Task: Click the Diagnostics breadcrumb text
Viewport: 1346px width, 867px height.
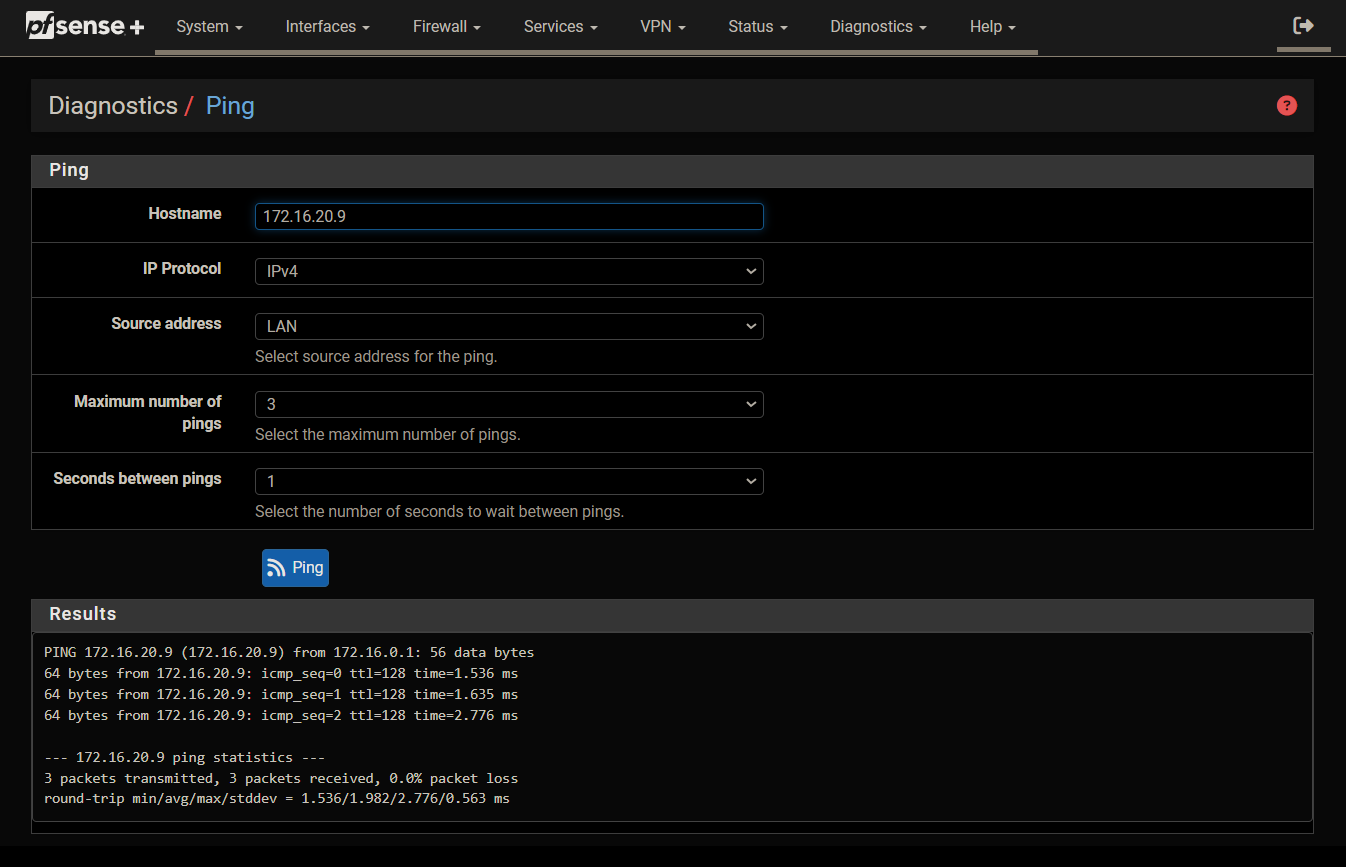Action: click(x=113, y=105)
